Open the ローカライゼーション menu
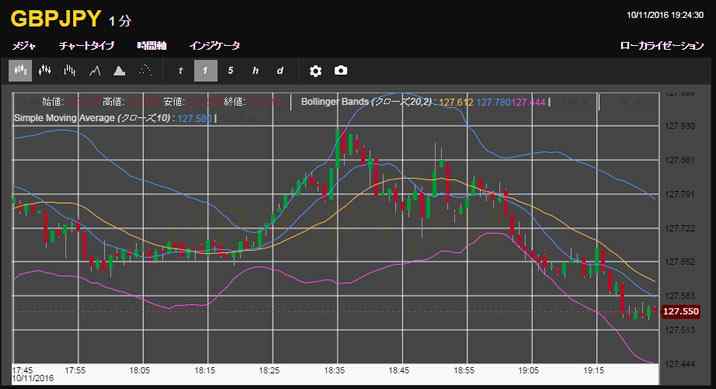This screenshot has height=389, width=716. (662, 46)
